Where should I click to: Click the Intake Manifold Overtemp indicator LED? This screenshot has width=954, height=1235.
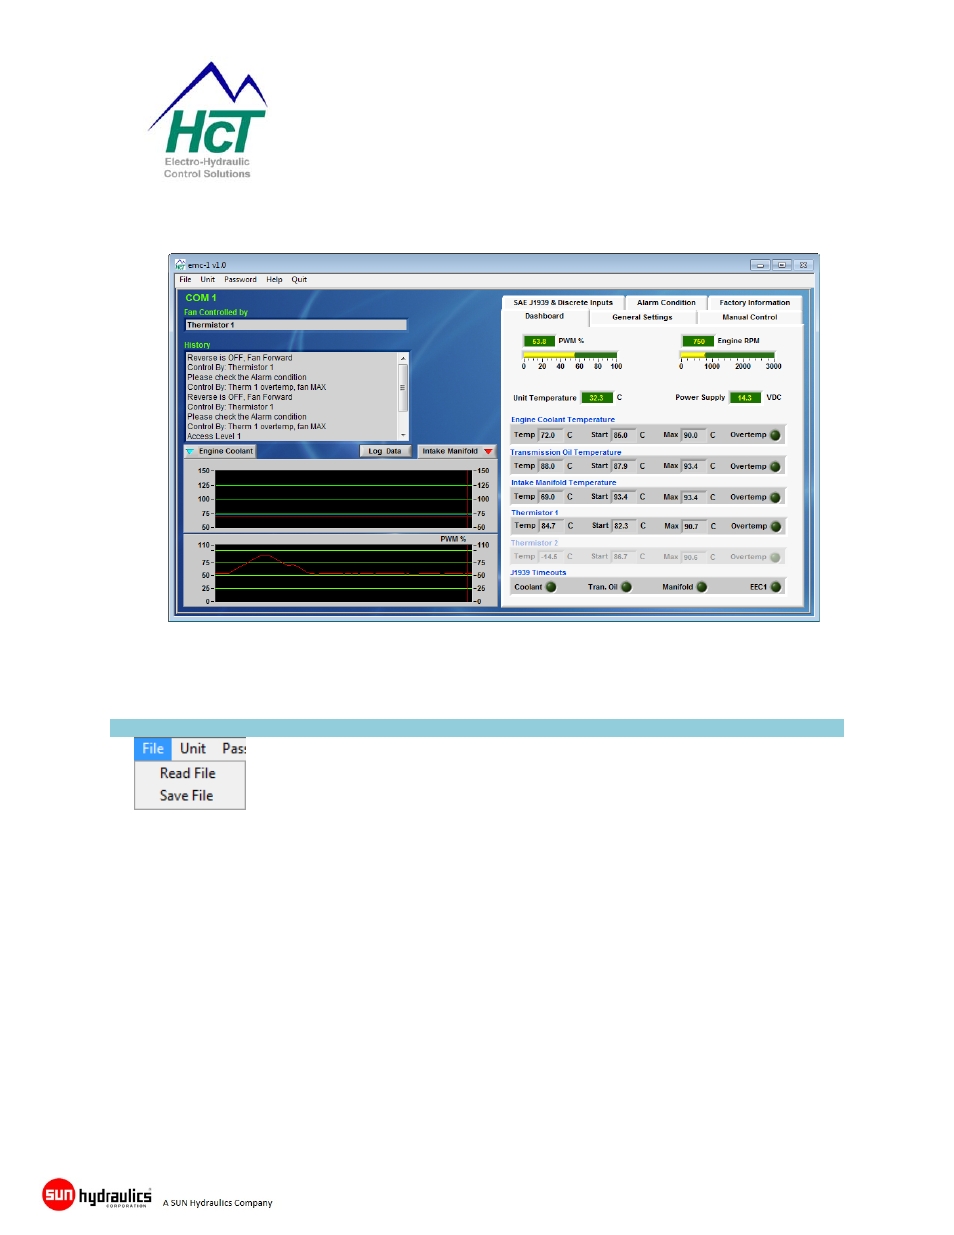coord(775,497)
